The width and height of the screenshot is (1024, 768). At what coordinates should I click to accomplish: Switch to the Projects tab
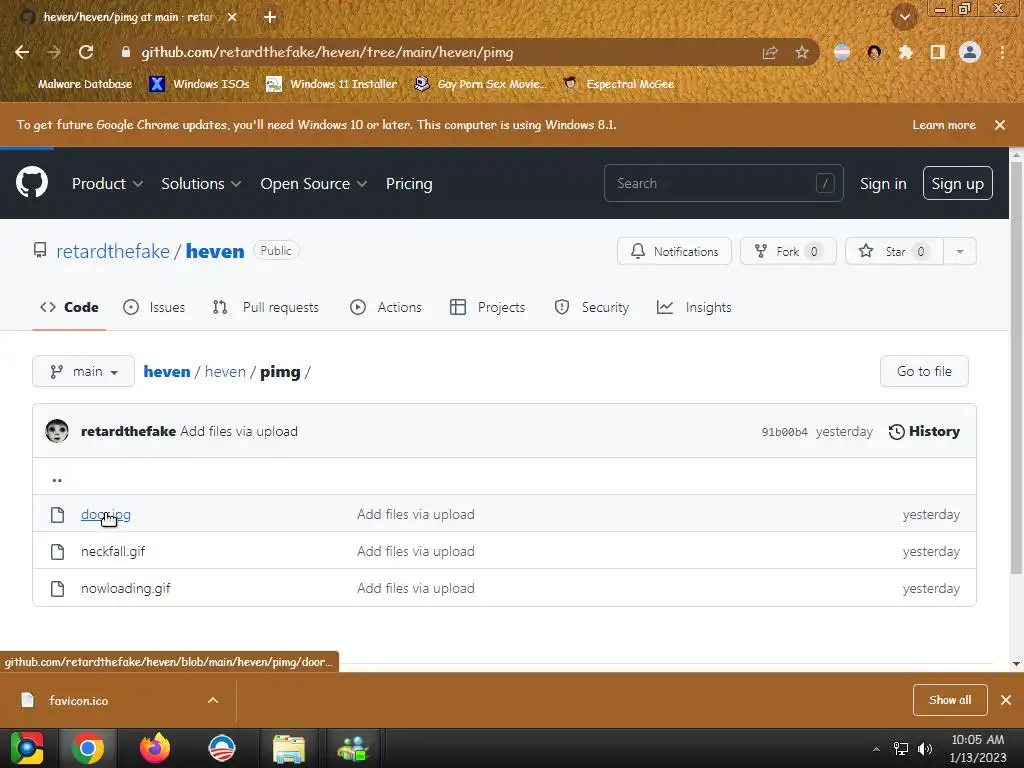click(488, 307)
